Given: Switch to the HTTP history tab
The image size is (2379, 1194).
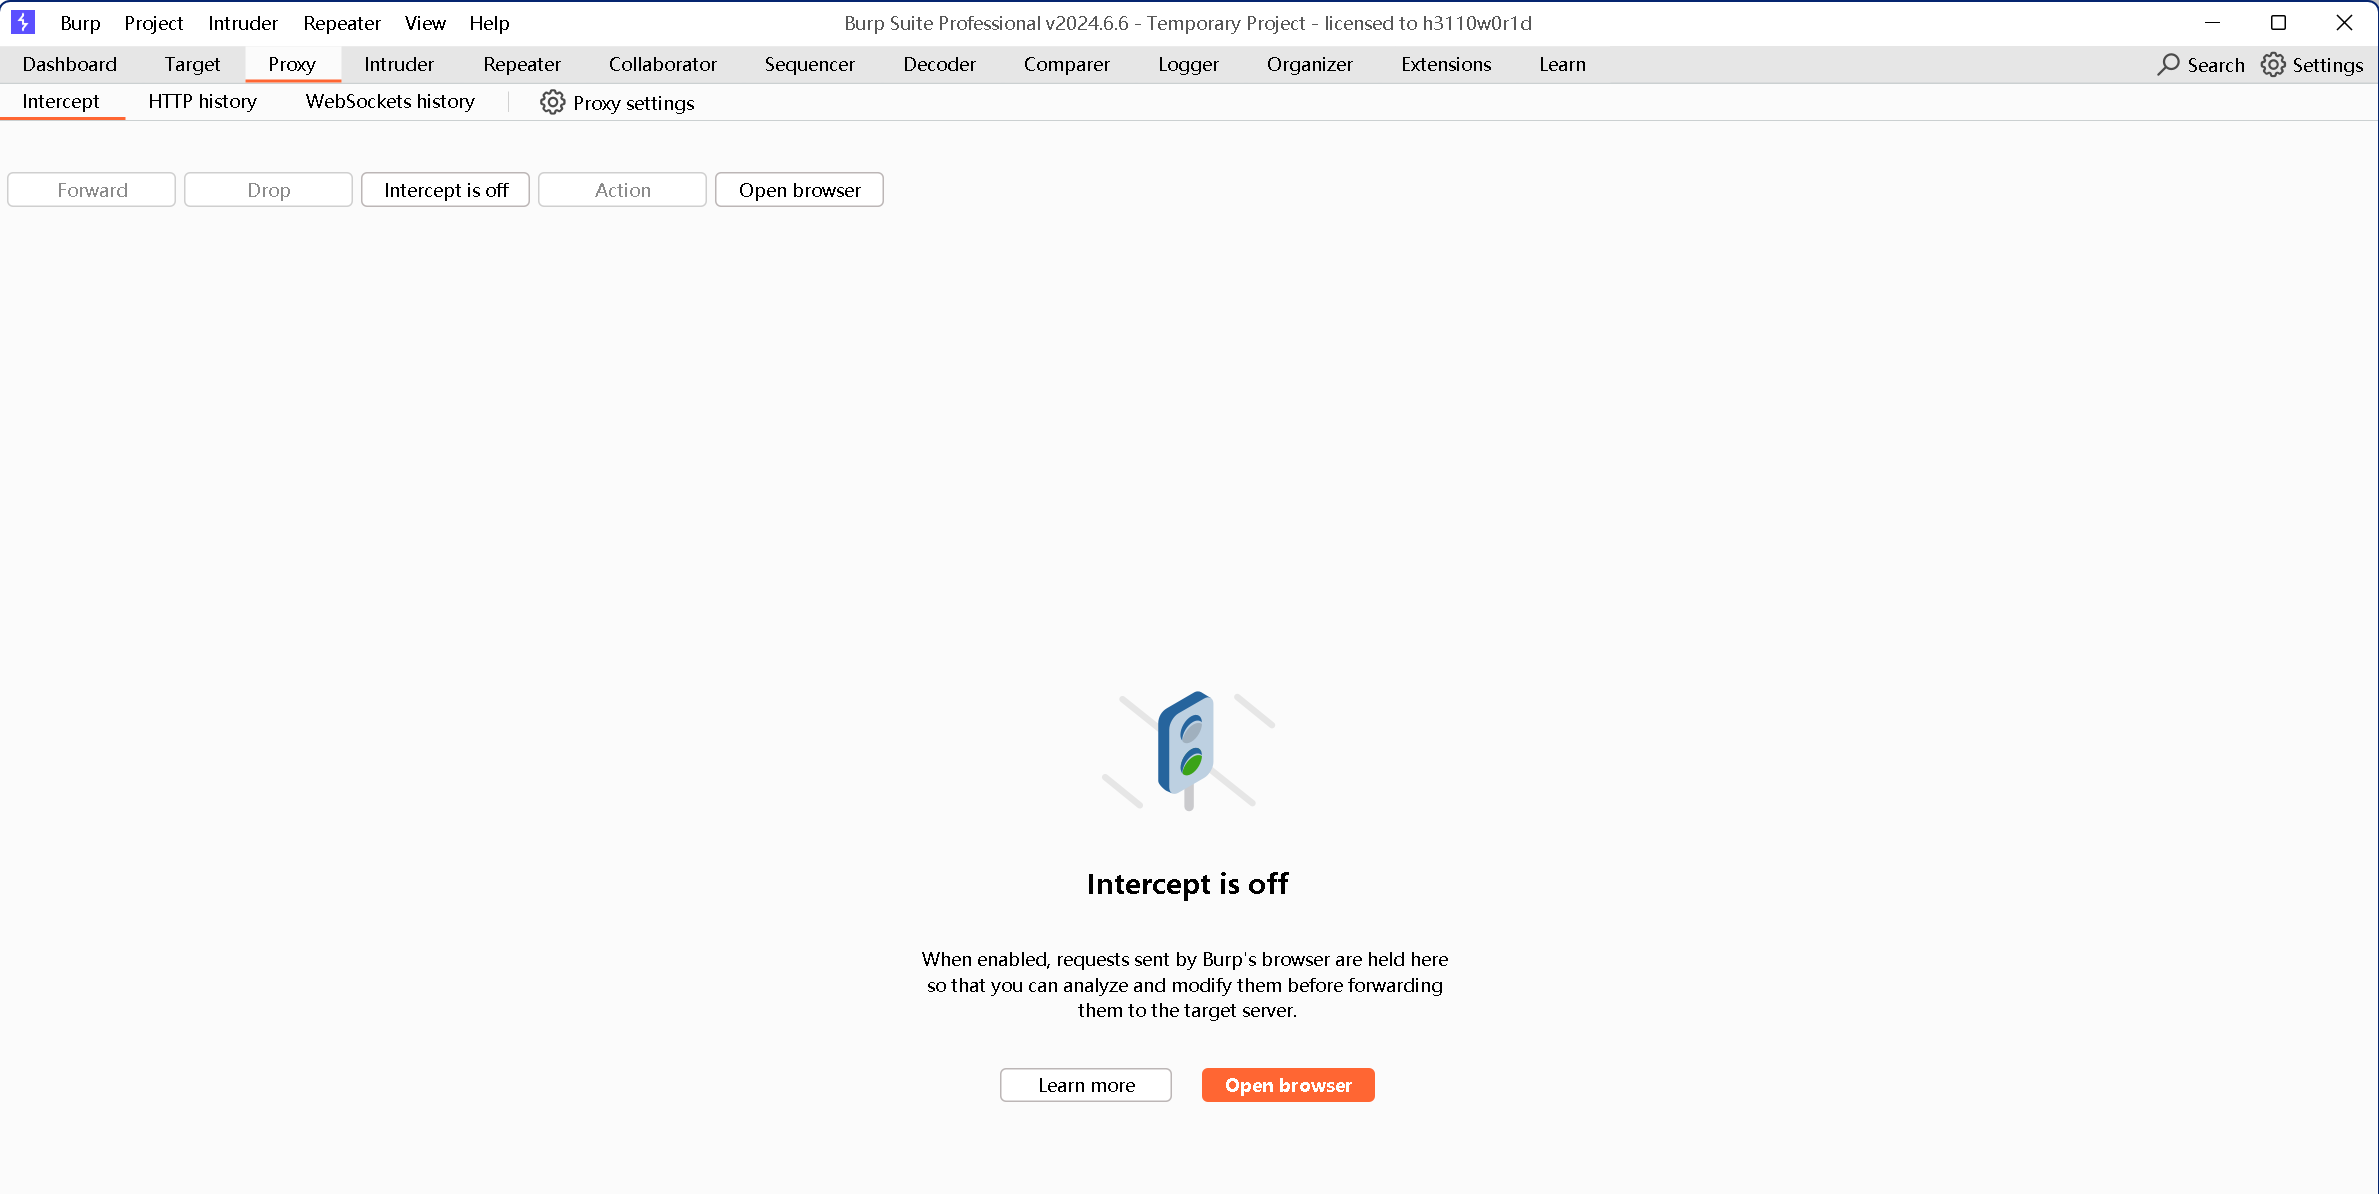Looking at the screenshot, I should pos(202,101).
